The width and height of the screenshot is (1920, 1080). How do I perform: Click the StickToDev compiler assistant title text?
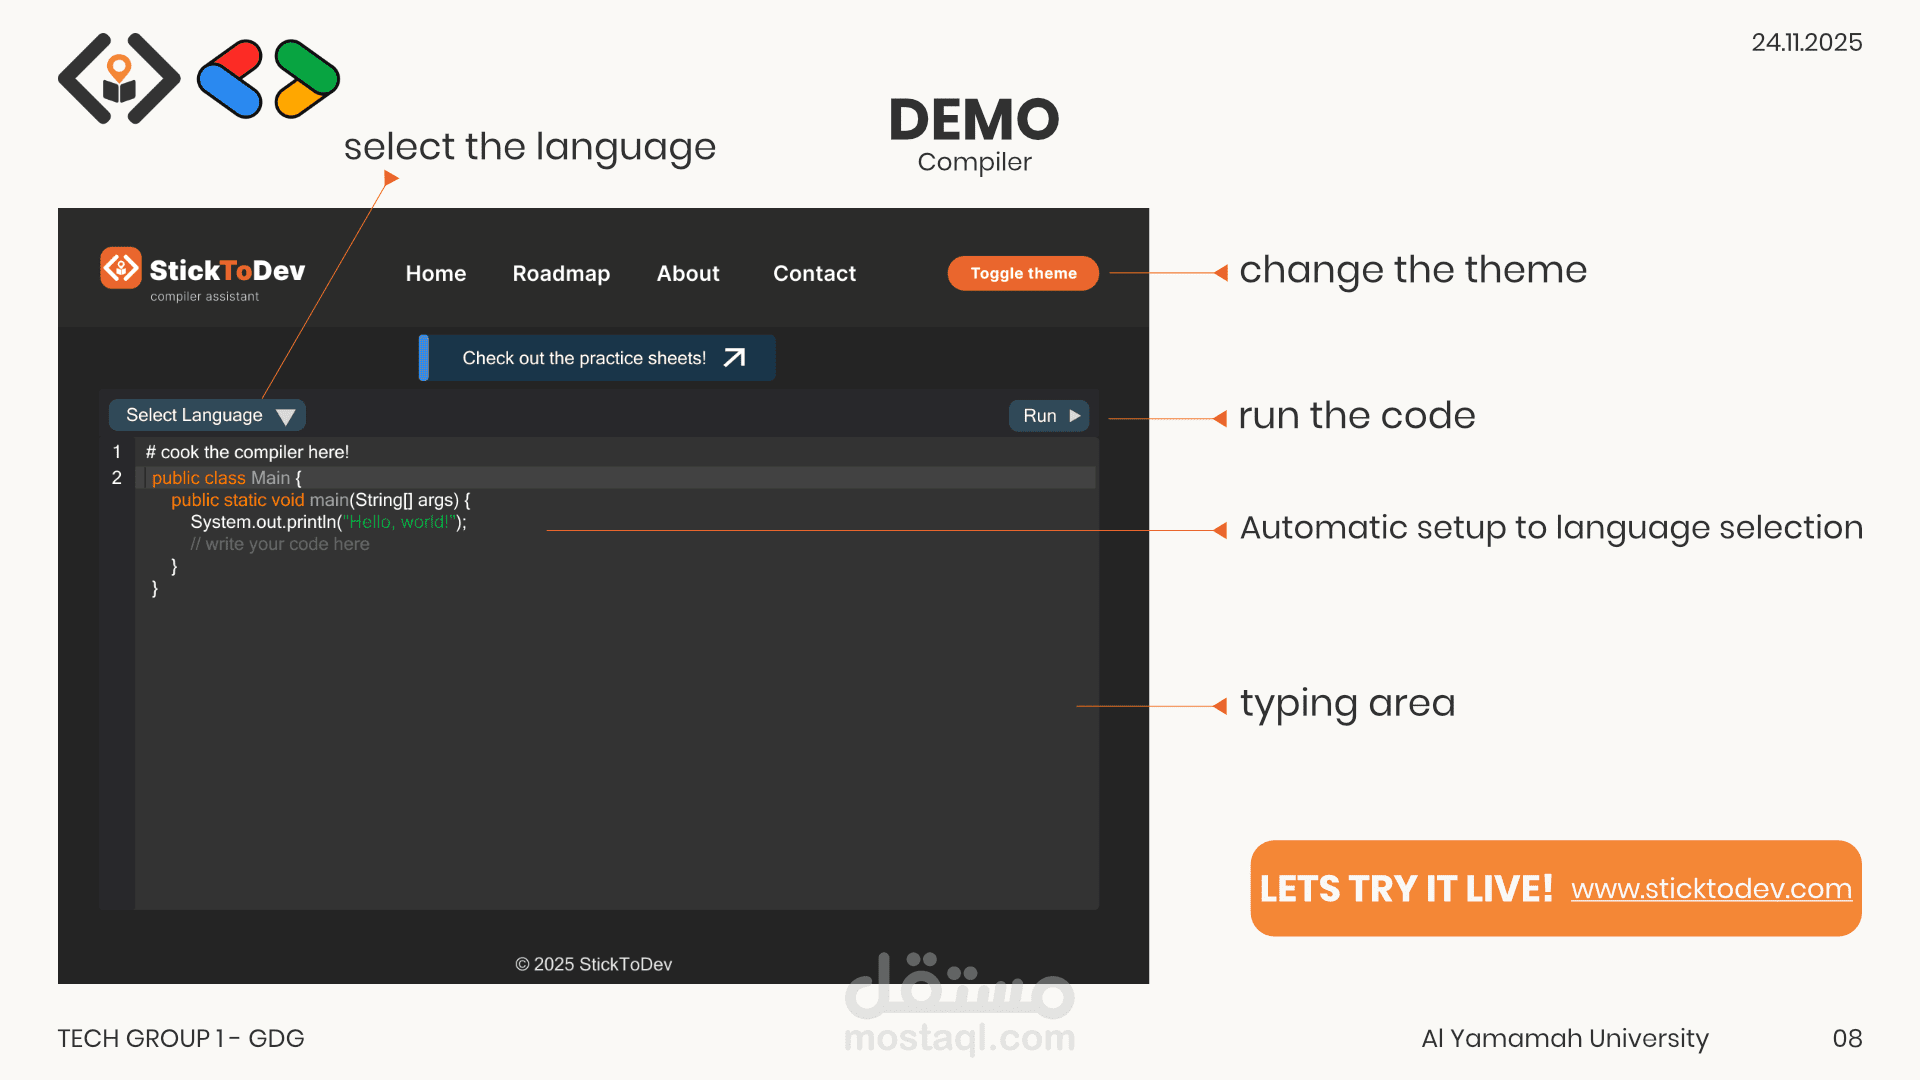tap(227, 271)
